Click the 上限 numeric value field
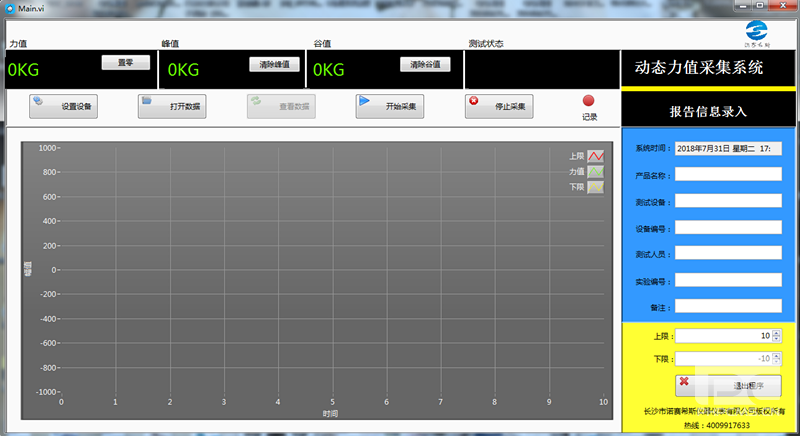 pos(722,336)
